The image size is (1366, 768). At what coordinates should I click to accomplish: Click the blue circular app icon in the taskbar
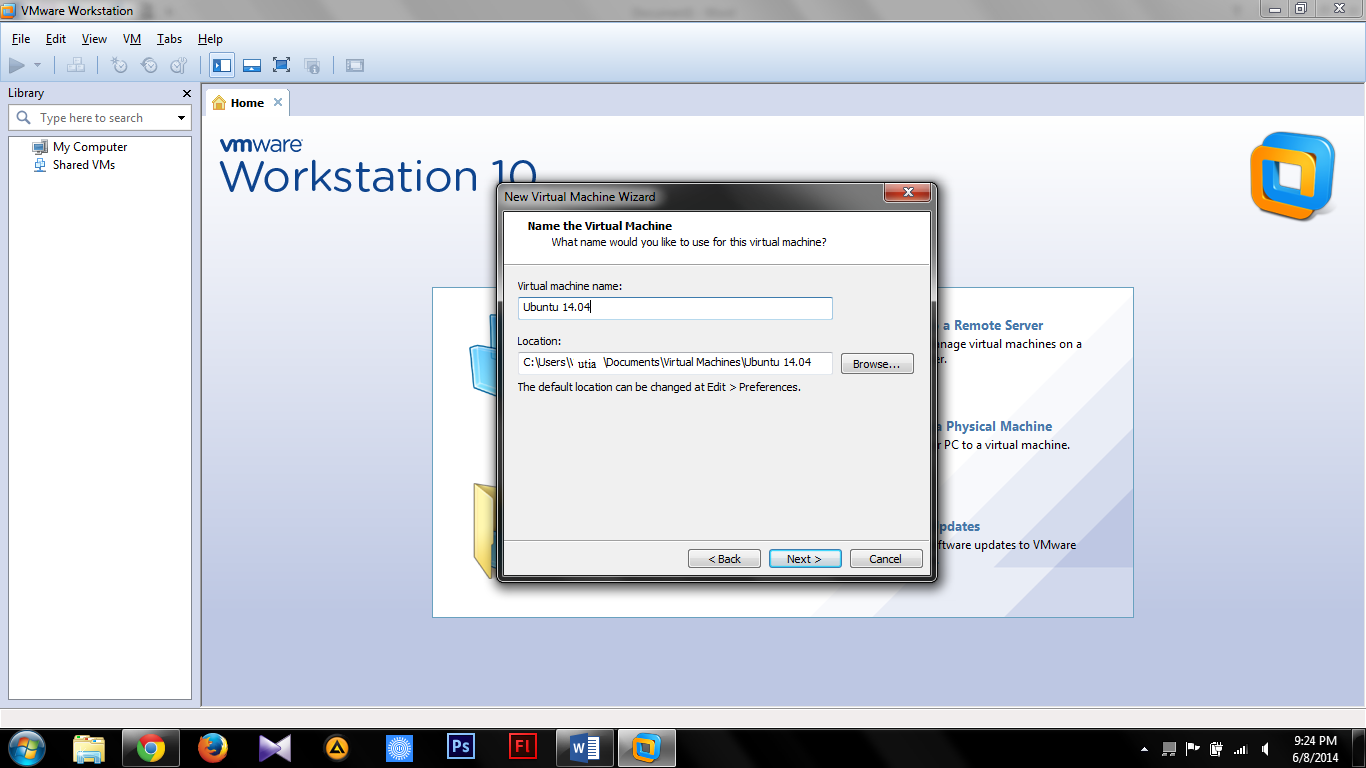coord(399,748)
